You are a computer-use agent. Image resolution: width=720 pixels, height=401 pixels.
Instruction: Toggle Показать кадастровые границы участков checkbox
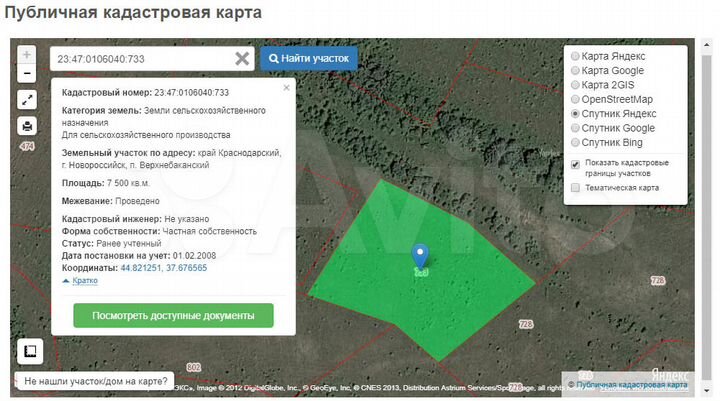pos(575,164)
